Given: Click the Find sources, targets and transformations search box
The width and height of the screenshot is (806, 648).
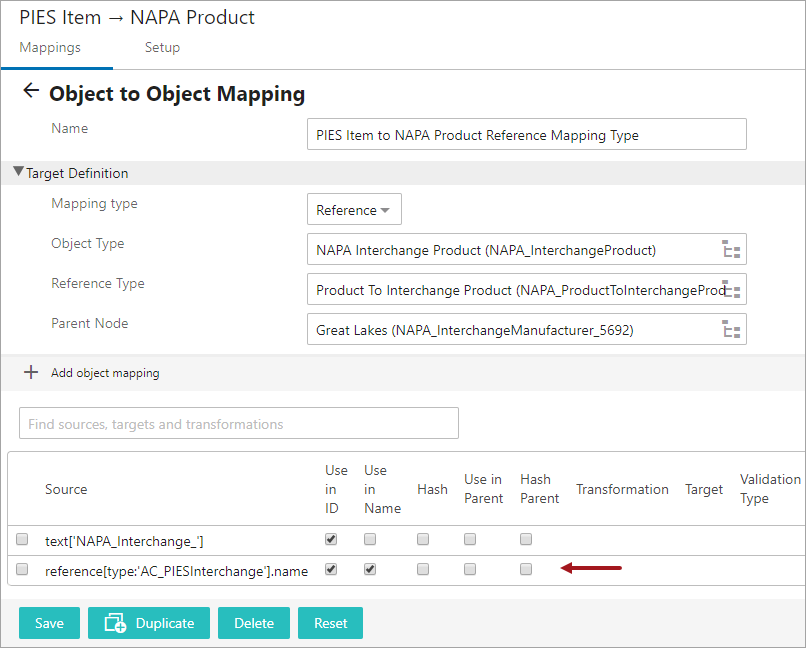Looking at the screenshot, I should (x=239, y=423).
